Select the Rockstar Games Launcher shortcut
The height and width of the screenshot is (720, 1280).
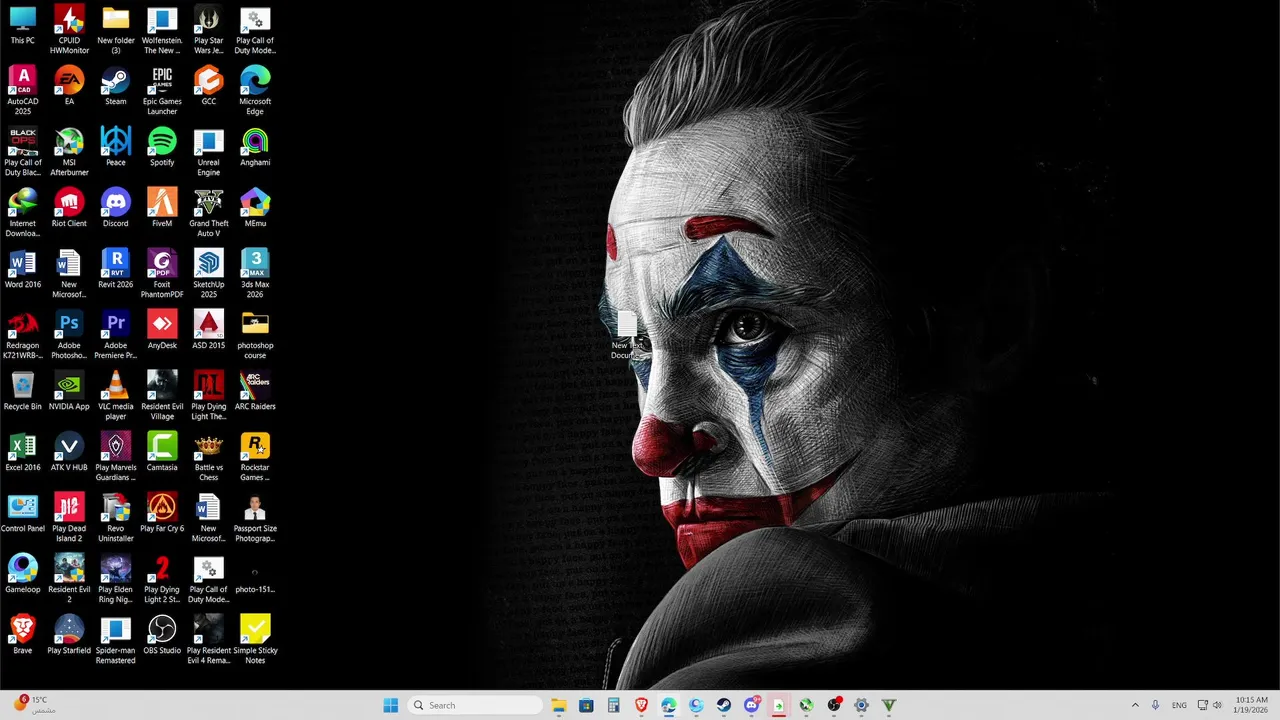(x=255, y=457)
